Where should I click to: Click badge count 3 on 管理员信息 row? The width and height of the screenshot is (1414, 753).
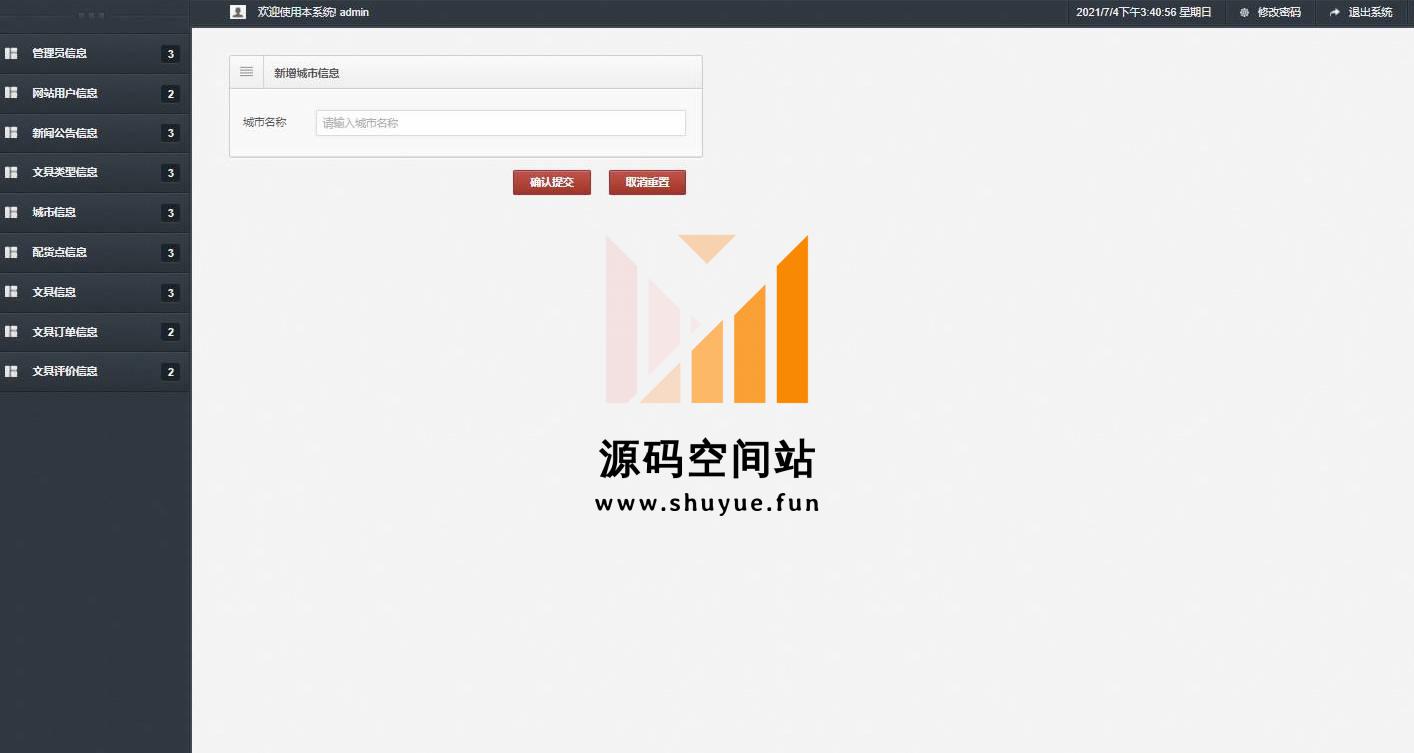click(x=171, y=54)
